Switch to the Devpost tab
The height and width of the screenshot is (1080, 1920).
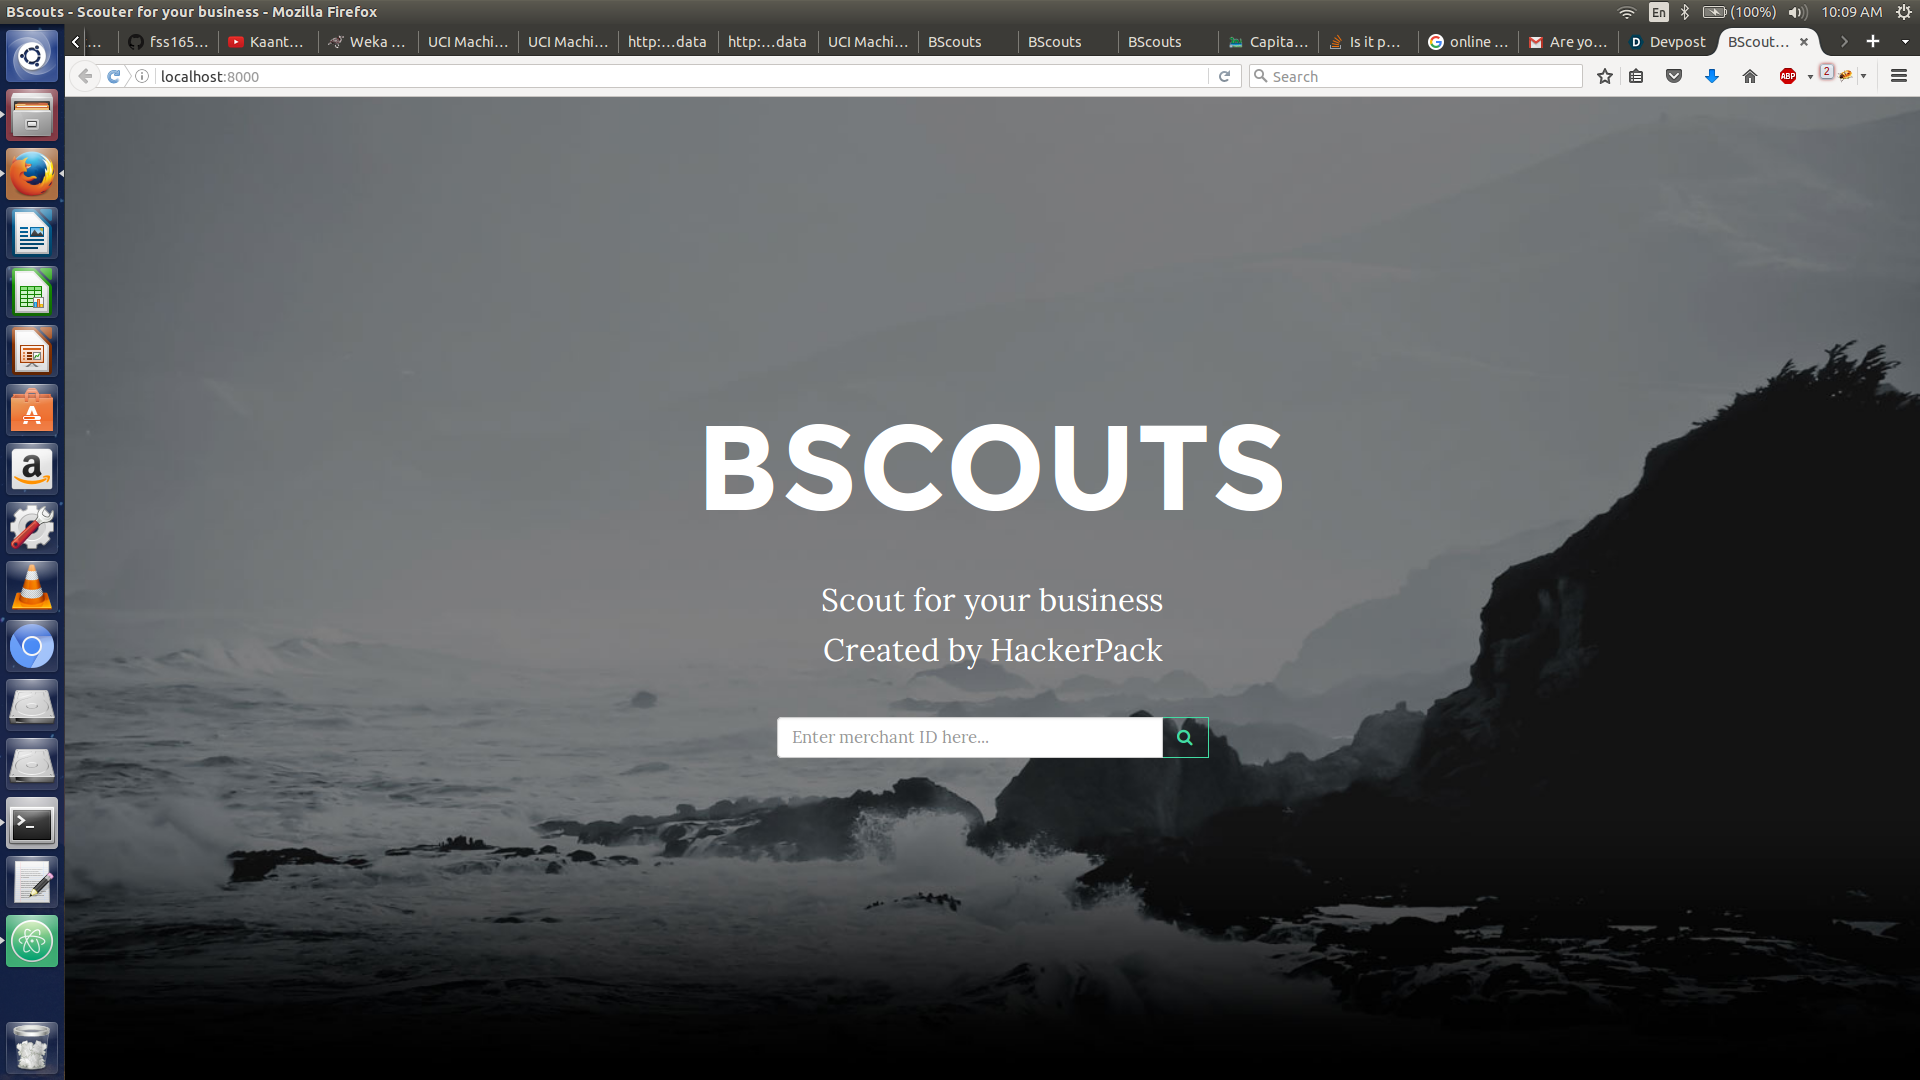pos(1668,42)
